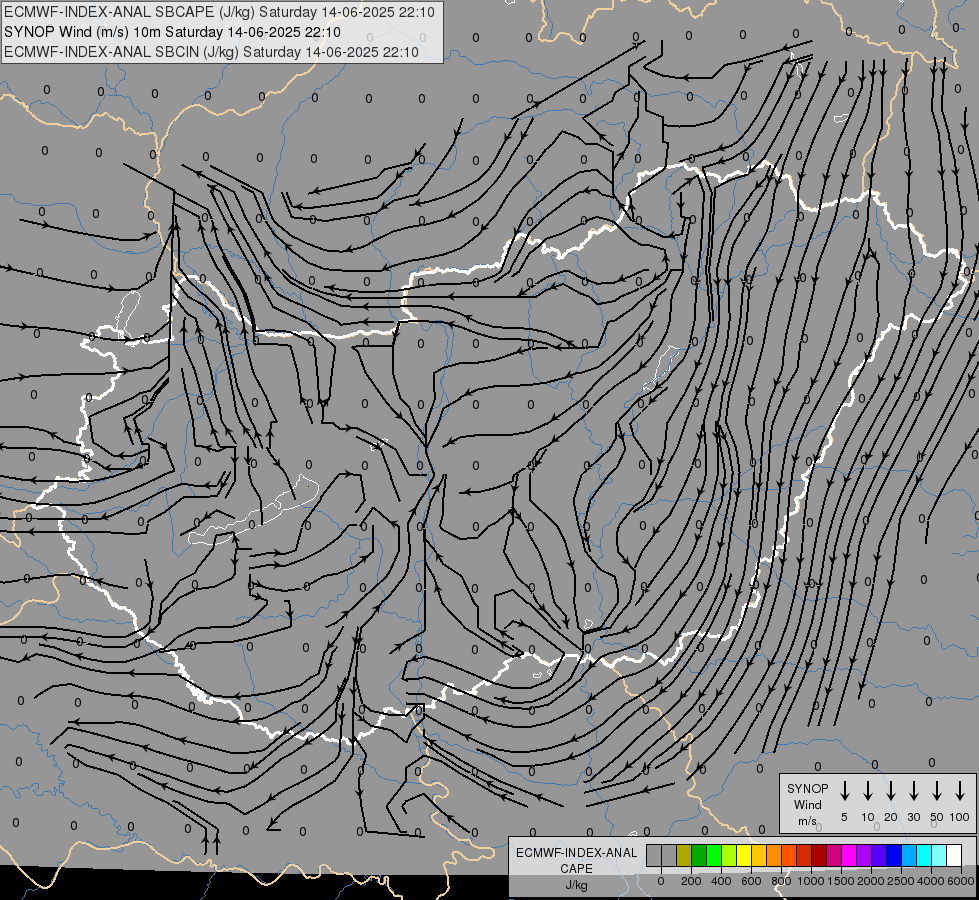Image resolution: width=979 pixels, height=900 pixels.
Task: Pick the first gray swatch in CAPE scale
Action: [x=654, y=855]
